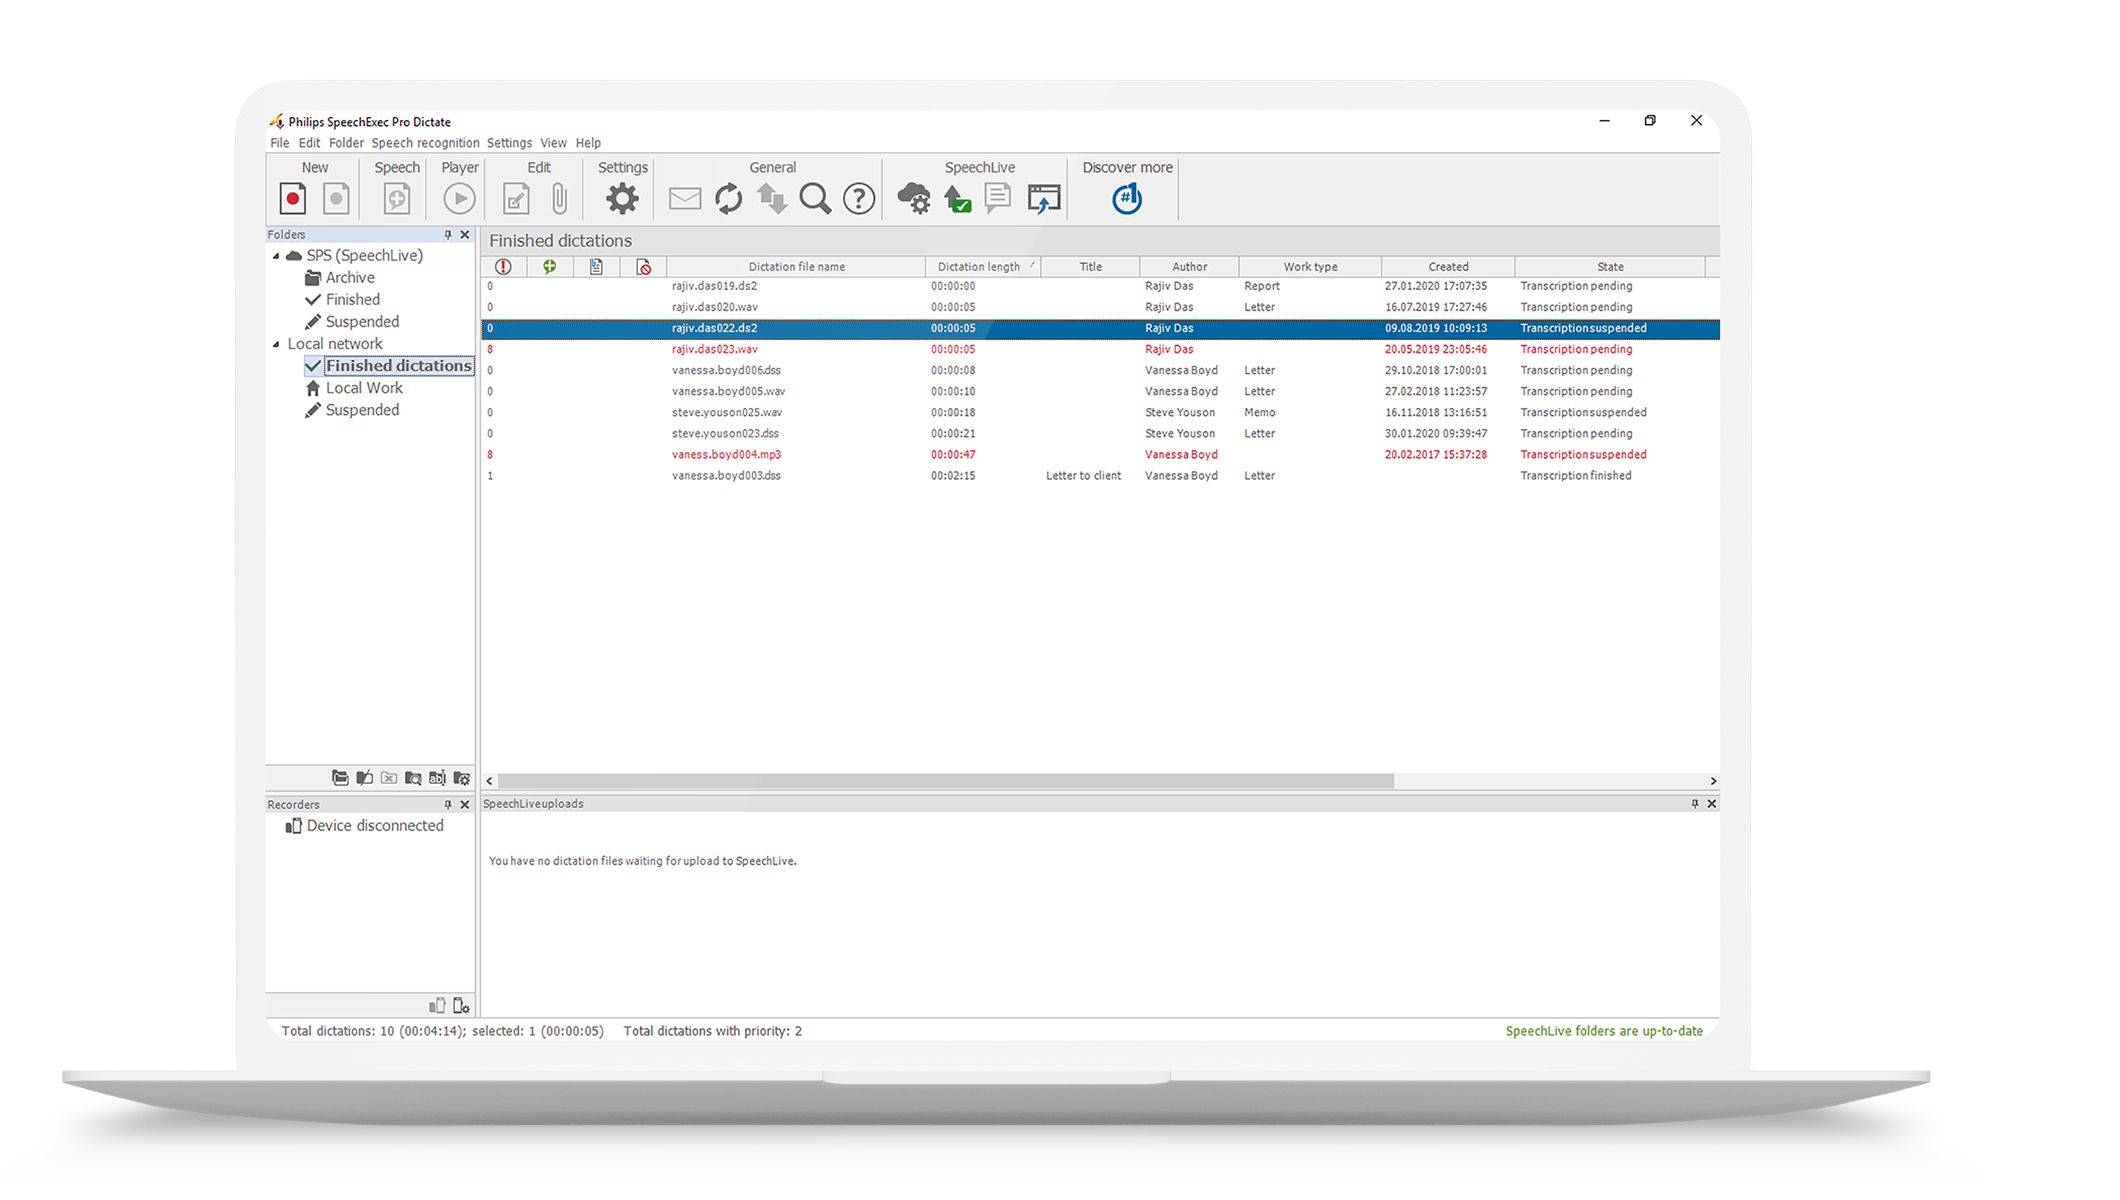Viewport: 2120px width, 1200px height.
Task: Pin the Recorders panel
Action: click(448, 804)
